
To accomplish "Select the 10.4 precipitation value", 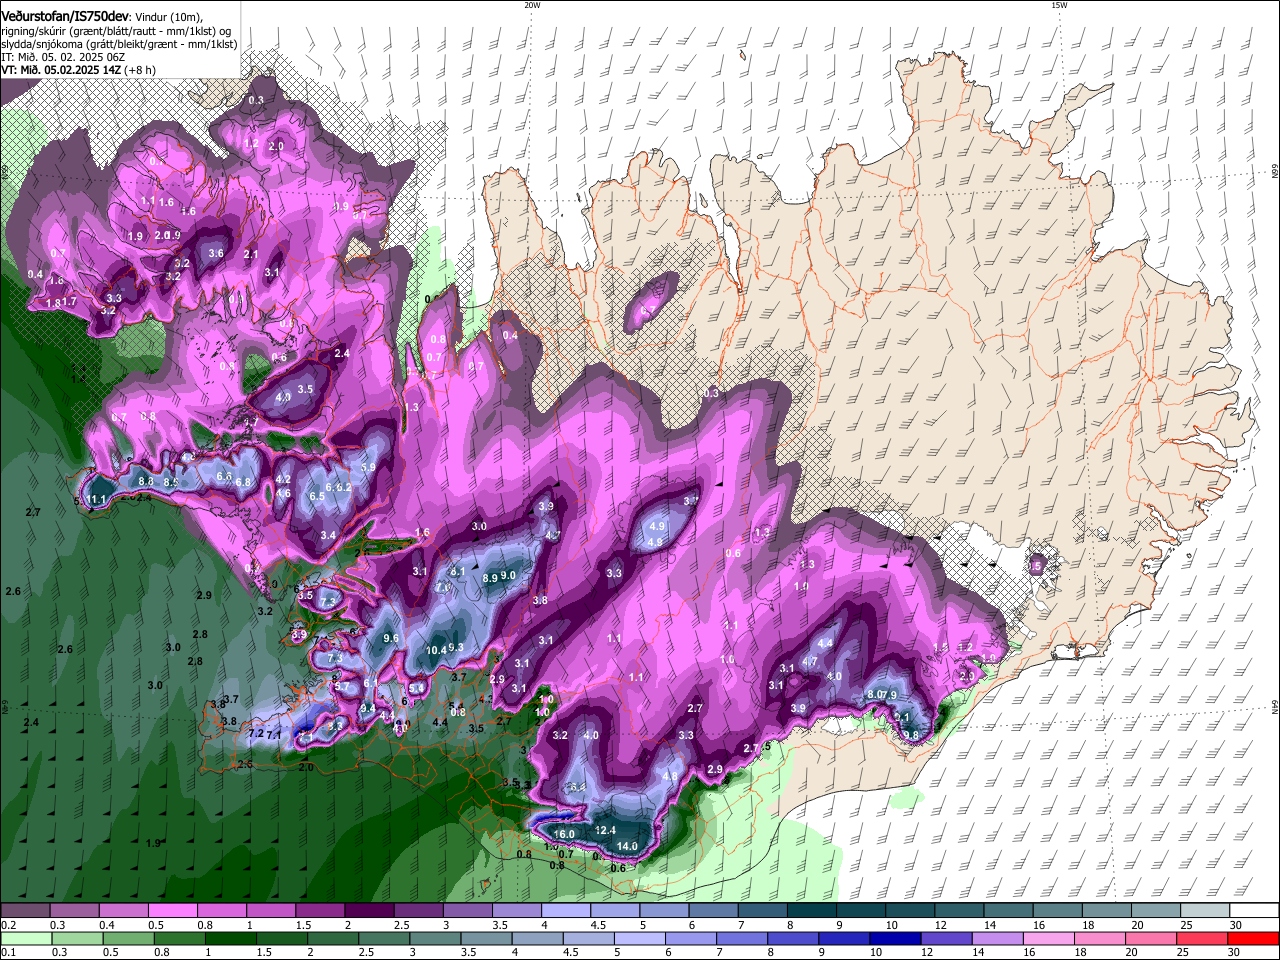I will click(436, 650).
